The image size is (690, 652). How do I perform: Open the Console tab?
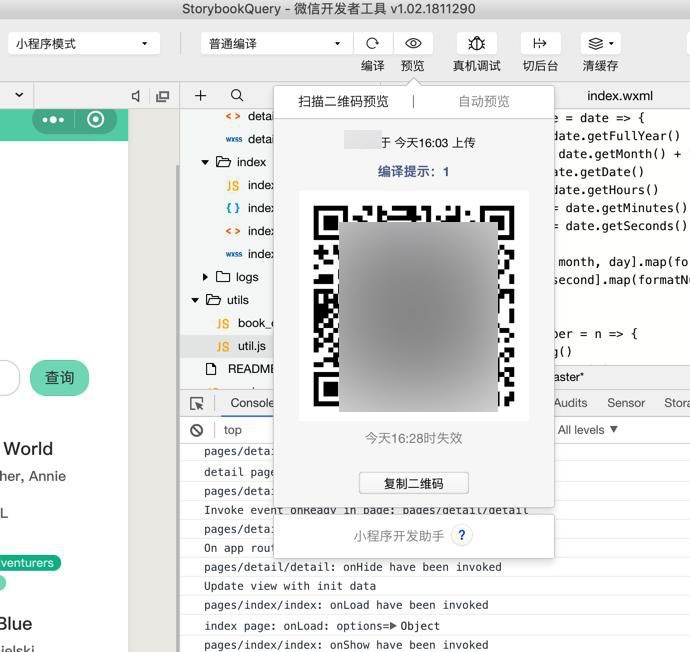pyautogui.click(x=251, y=403)
